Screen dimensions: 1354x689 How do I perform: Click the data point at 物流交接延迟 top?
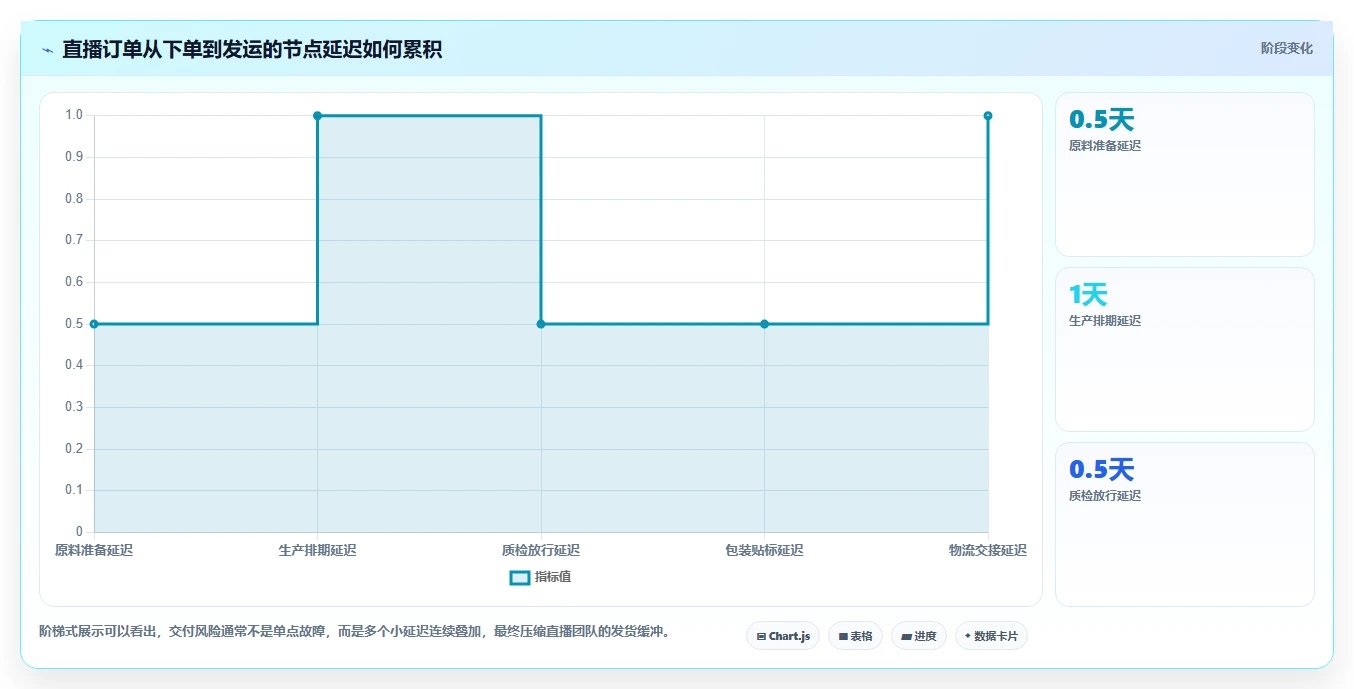[x=988, y=116]
